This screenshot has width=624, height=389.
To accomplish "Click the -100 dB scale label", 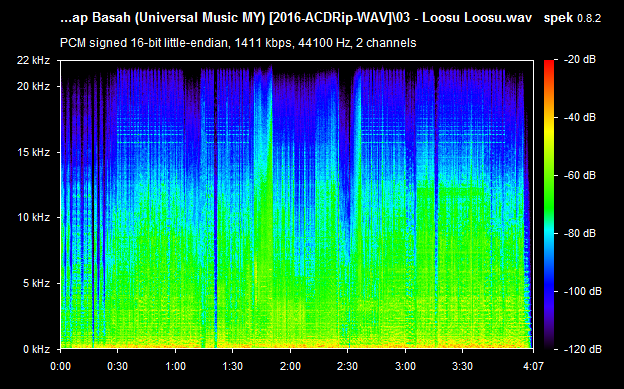I will coord(583,291).
